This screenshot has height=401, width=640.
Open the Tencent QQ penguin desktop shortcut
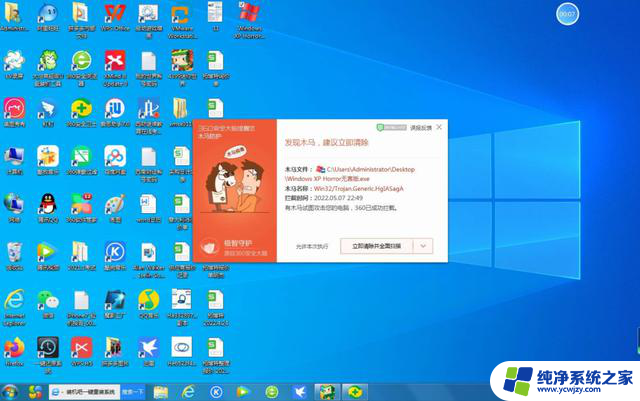tap(48, 208)
